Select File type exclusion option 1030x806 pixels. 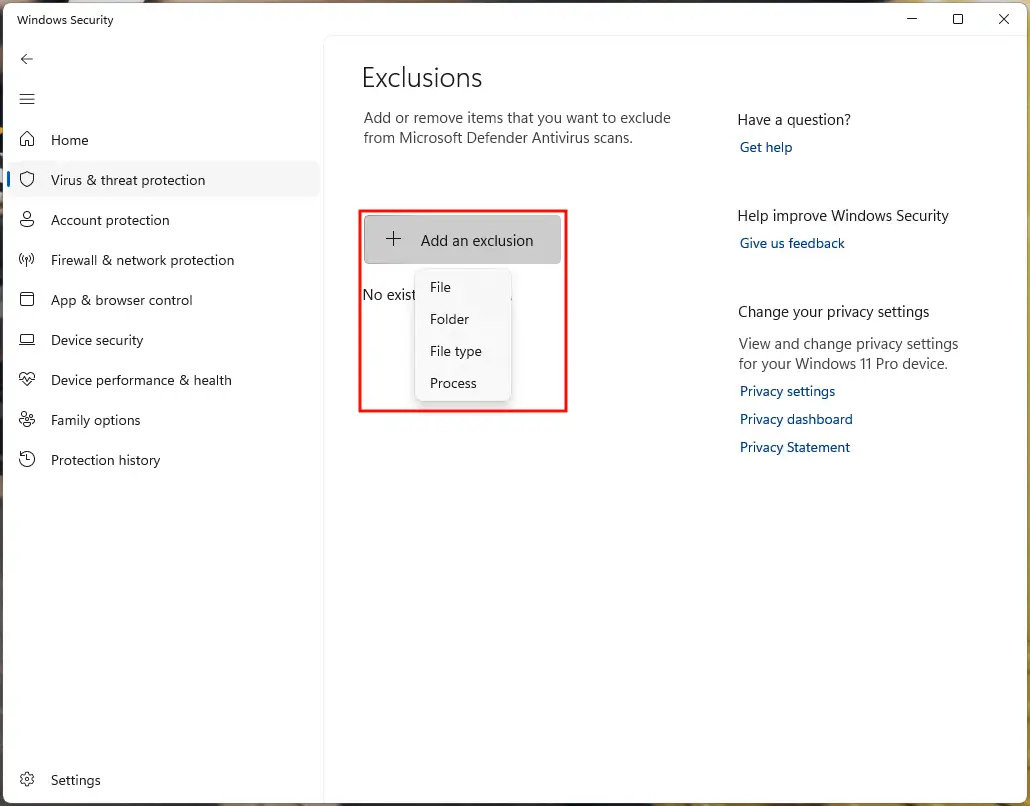[456, 351]
